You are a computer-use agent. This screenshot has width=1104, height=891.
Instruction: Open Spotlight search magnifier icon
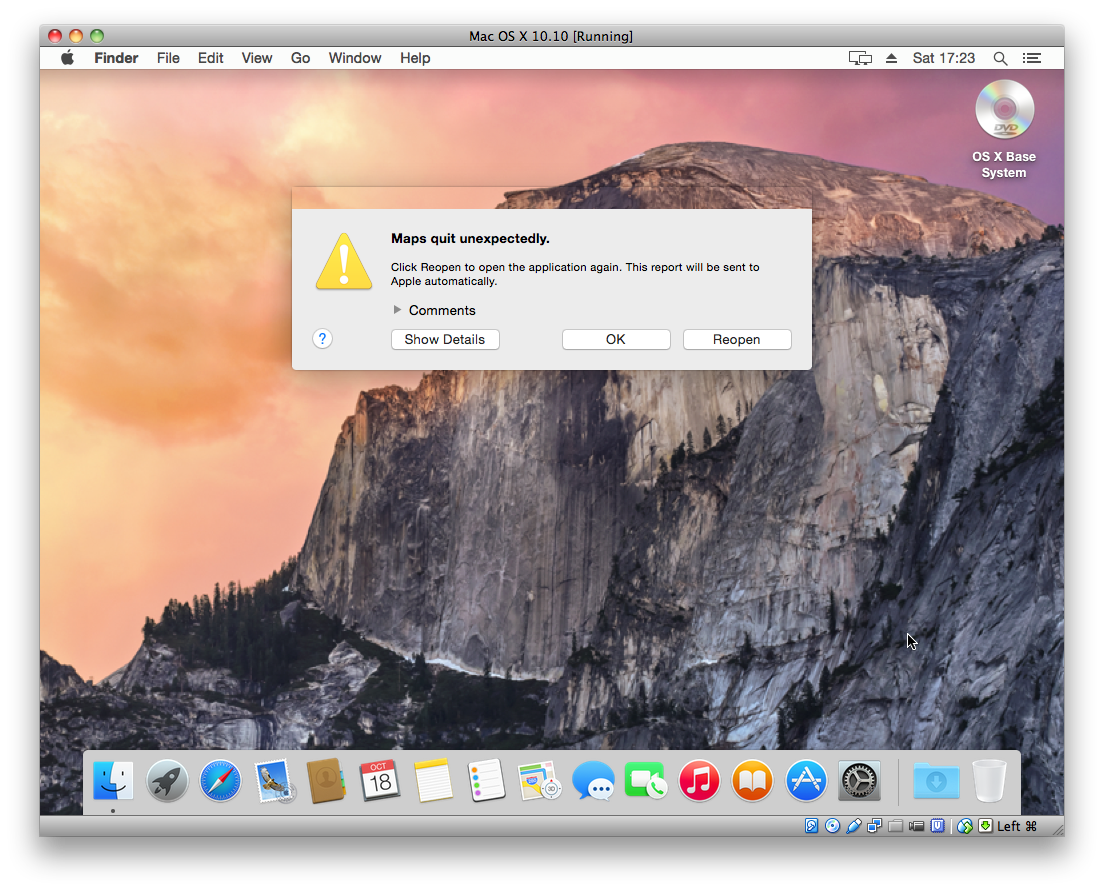[1000, 58]
